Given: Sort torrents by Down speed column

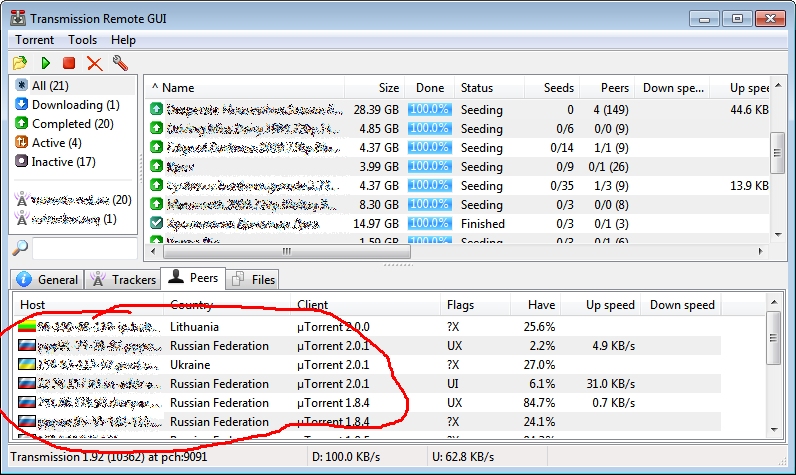Looking at the screenshot, I should tap(673, 87).
